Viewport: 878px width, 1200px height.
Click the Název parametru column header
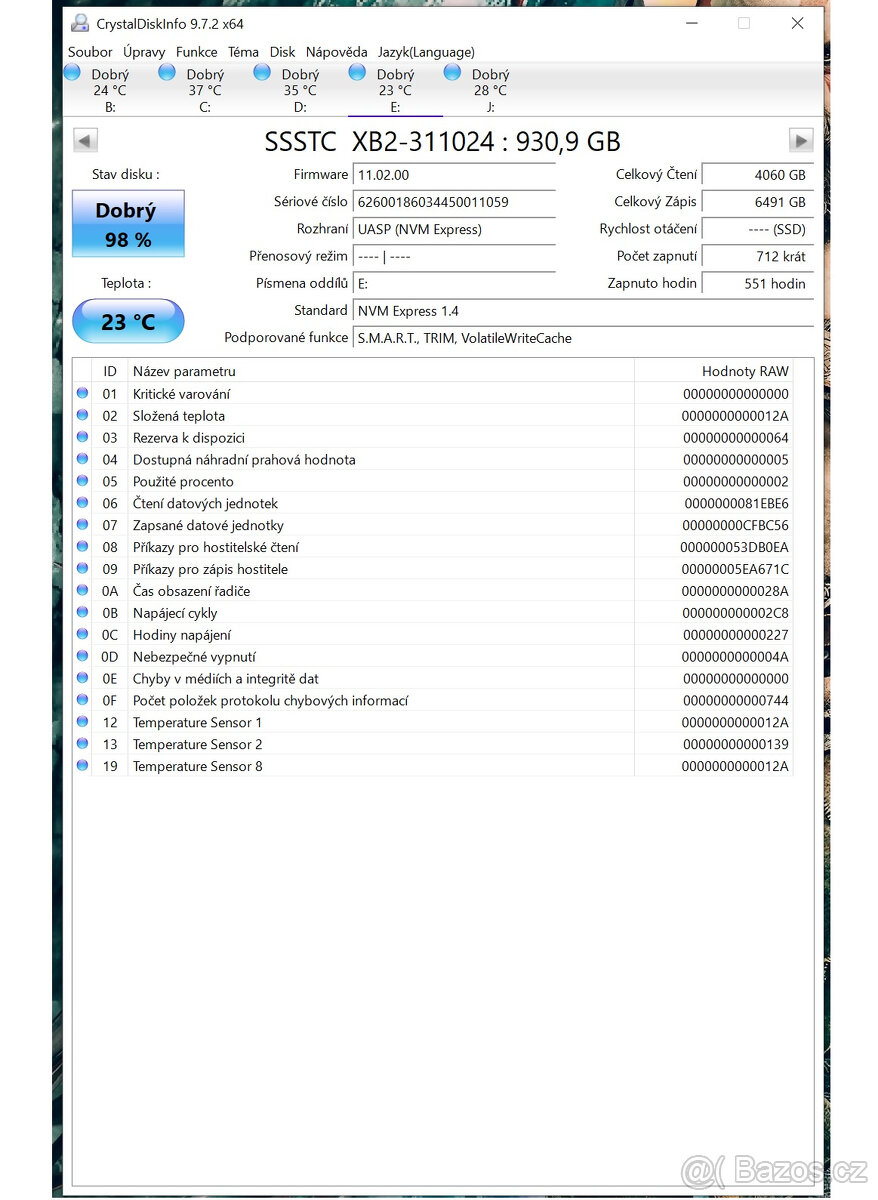[x=381, y=371]
